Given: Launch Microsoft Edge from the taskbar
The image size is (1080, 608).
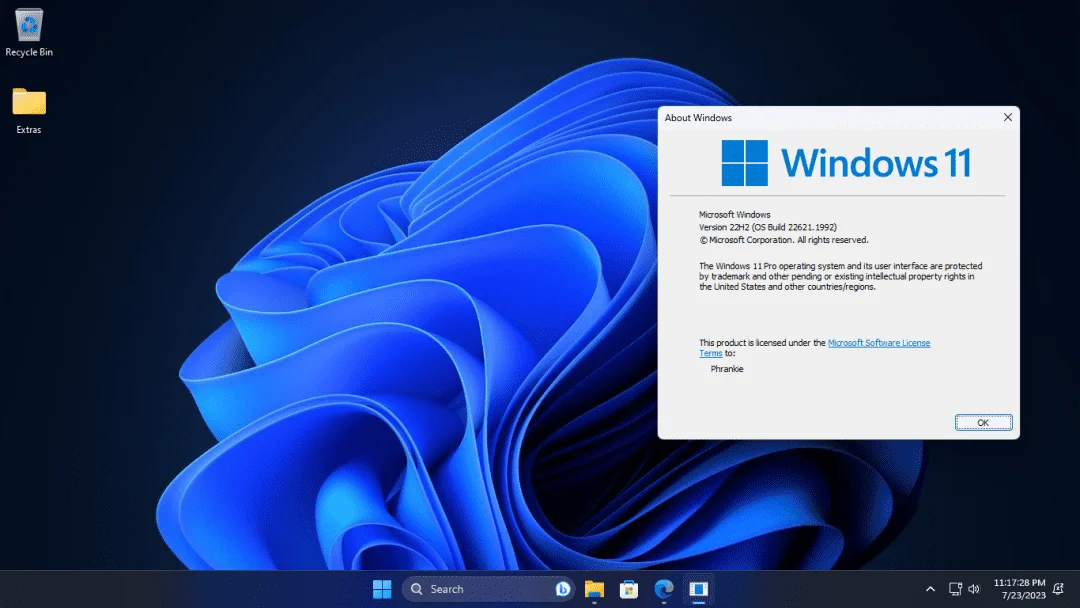Looking at the screenshot, I should click(663, 589).
